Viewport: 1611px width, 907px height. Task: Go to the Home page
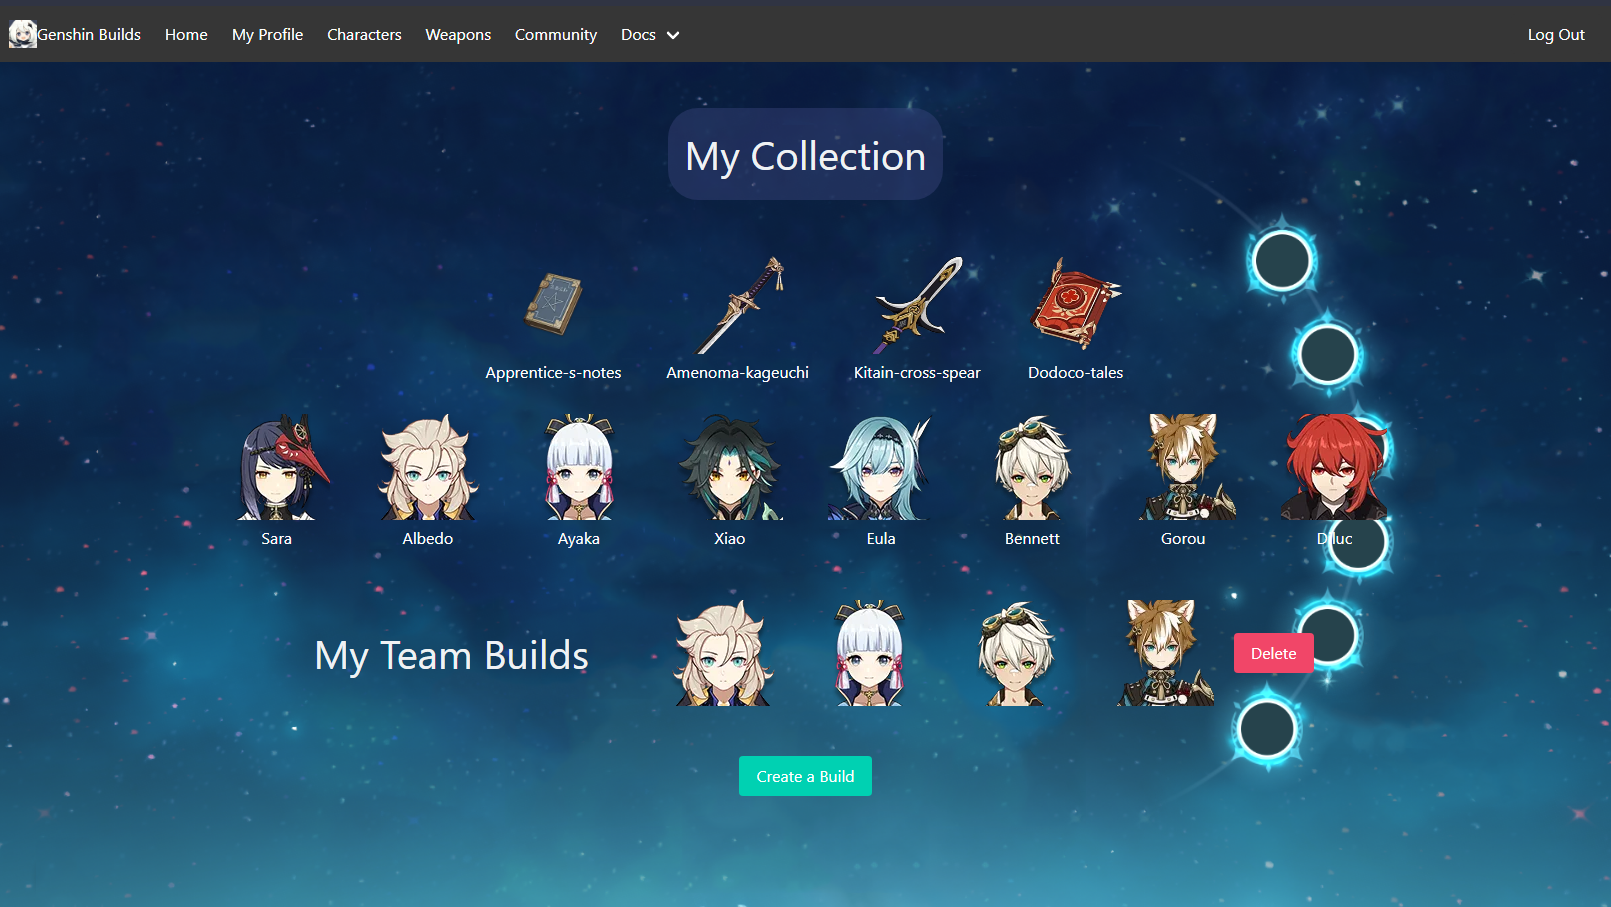[x=186, y=34]
